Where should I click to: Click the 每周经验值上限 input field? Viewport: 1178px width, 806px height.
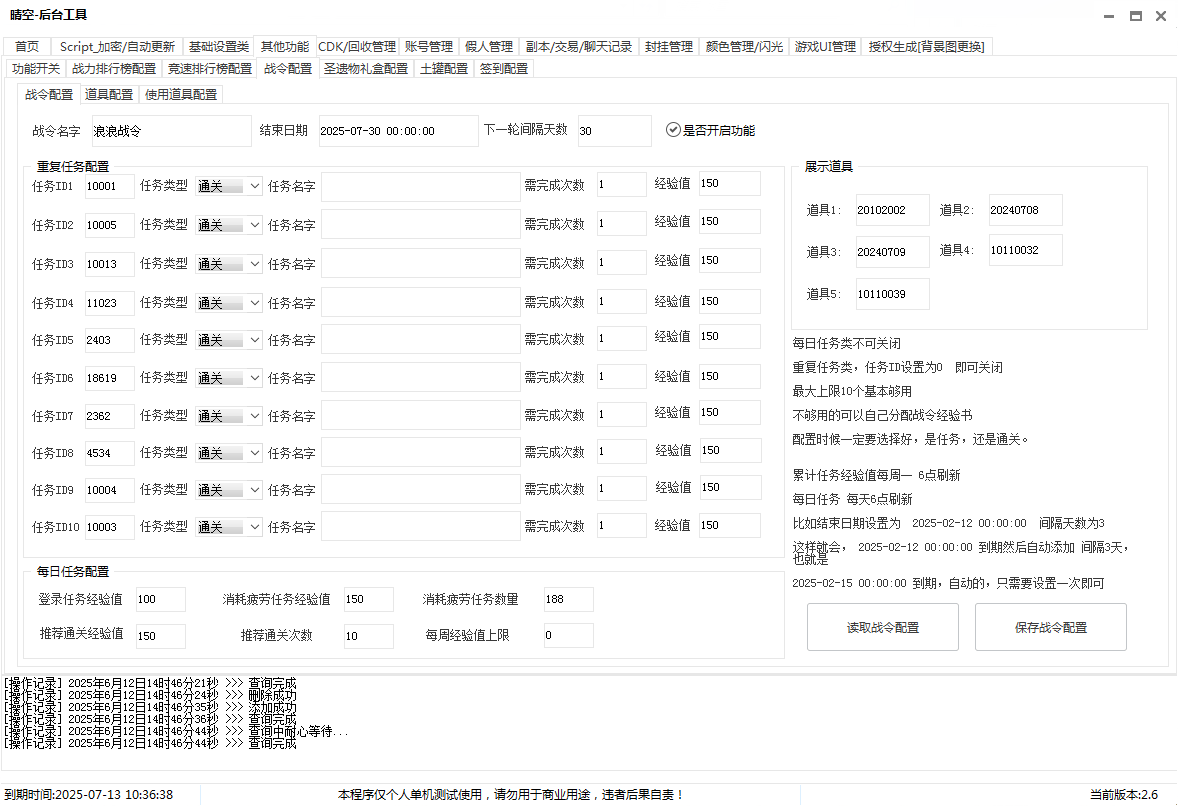tap(568, 635)
